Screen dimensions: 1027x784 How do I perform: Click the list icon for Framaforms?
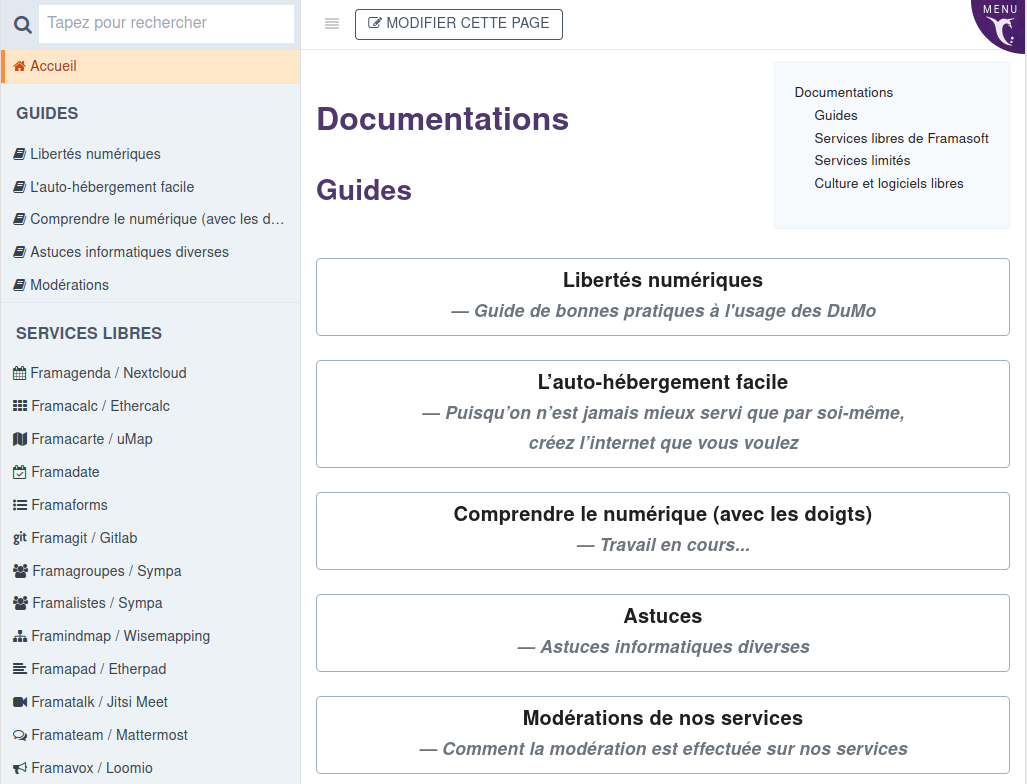coord(20,505)
